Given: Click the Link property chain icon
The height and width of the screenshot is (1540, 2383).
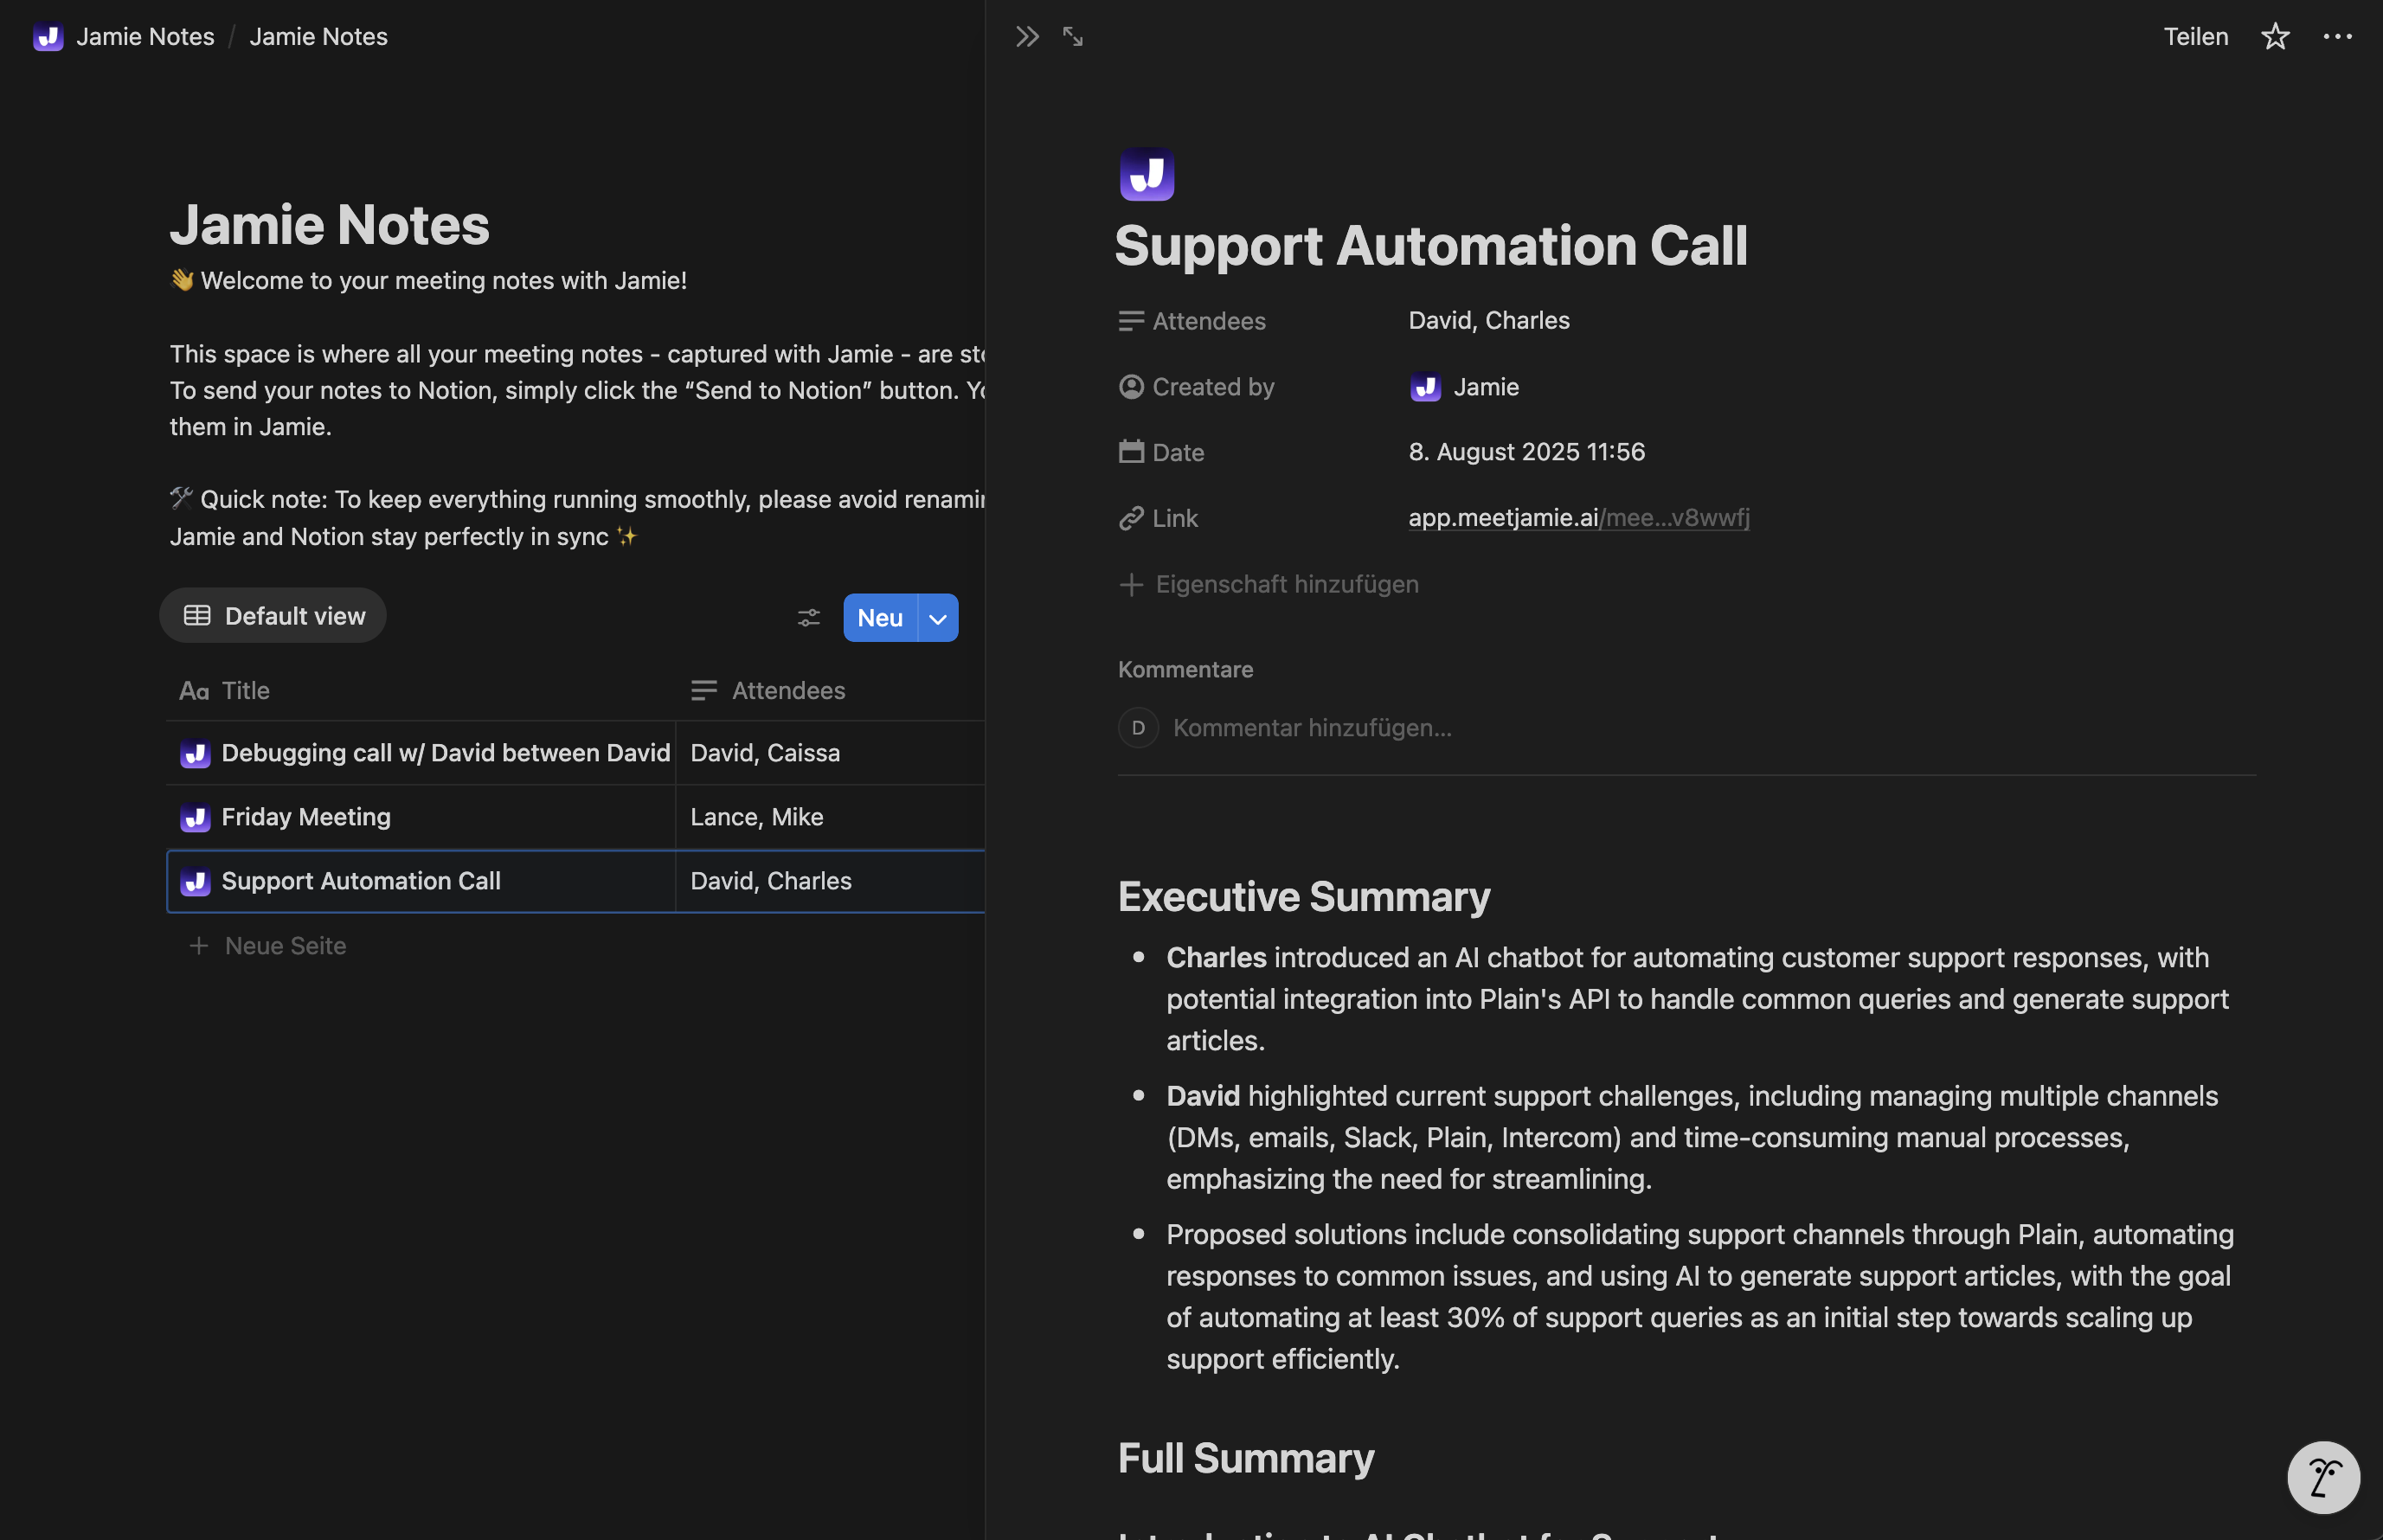Looking at the screenshot, I should pyautogui.click(x=1131, y=518).
